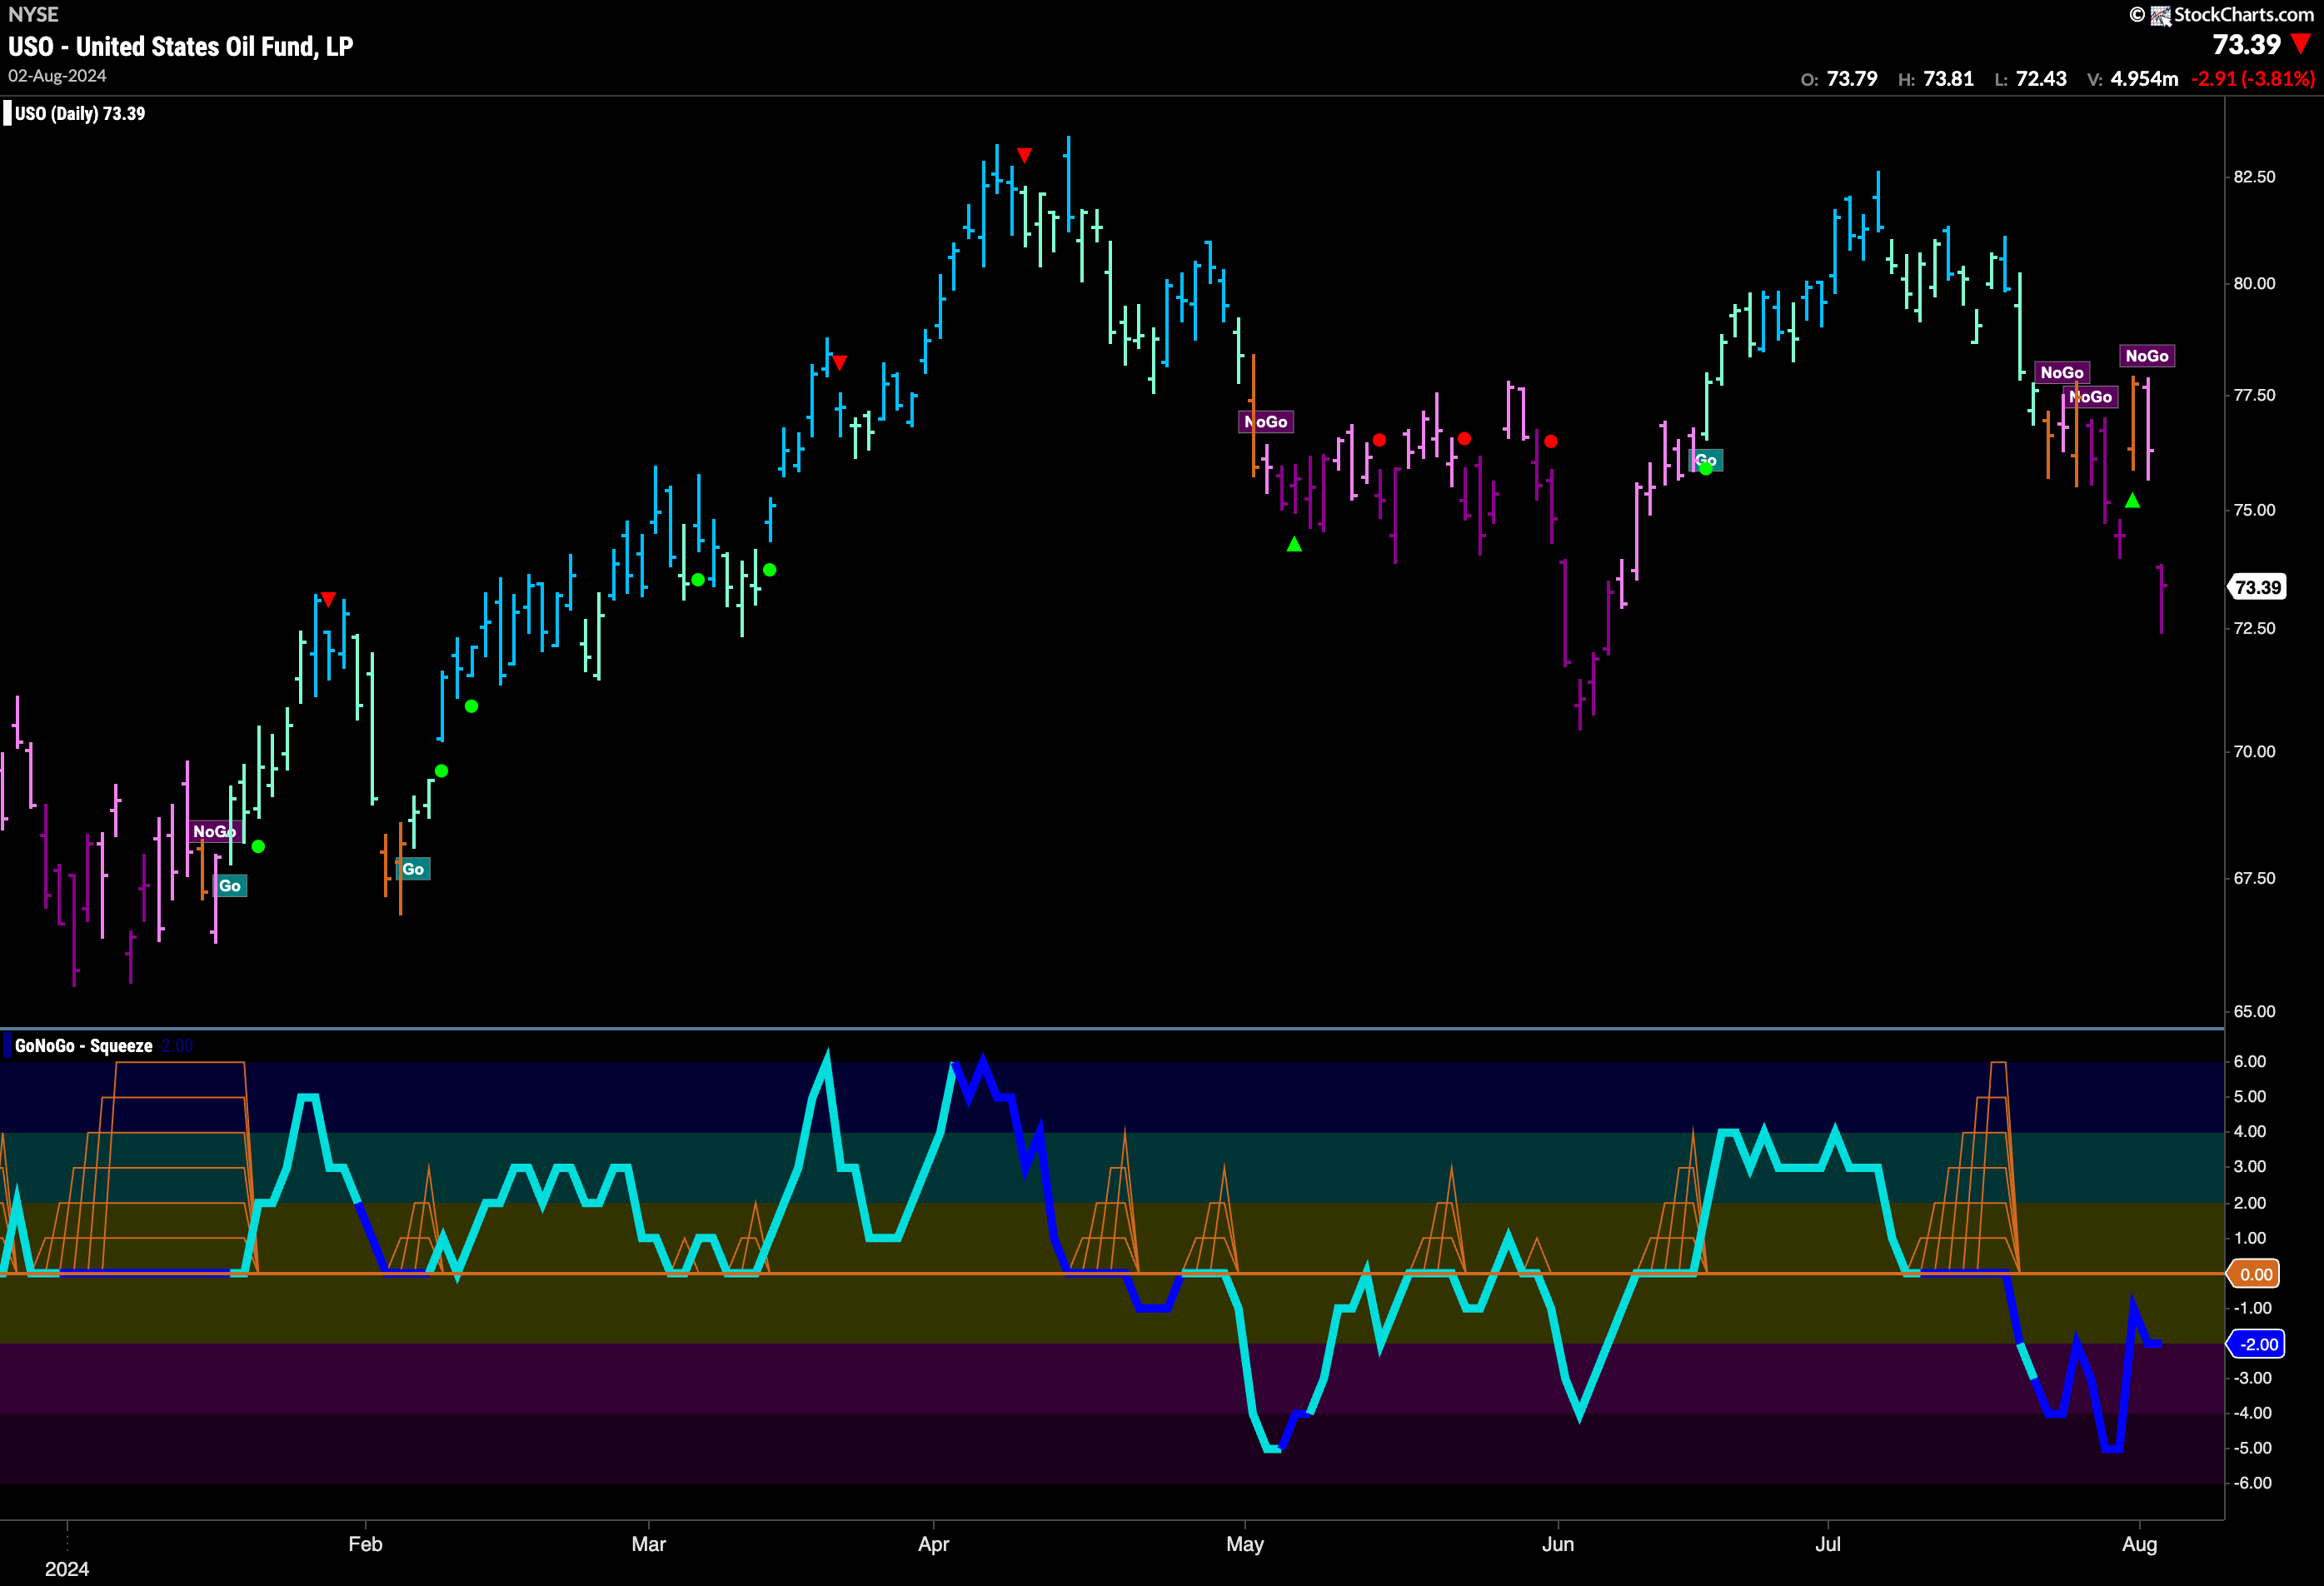Click the 82.50 price axis label
This screenshot has width=2324, height=1586.
click(2254, 177)
